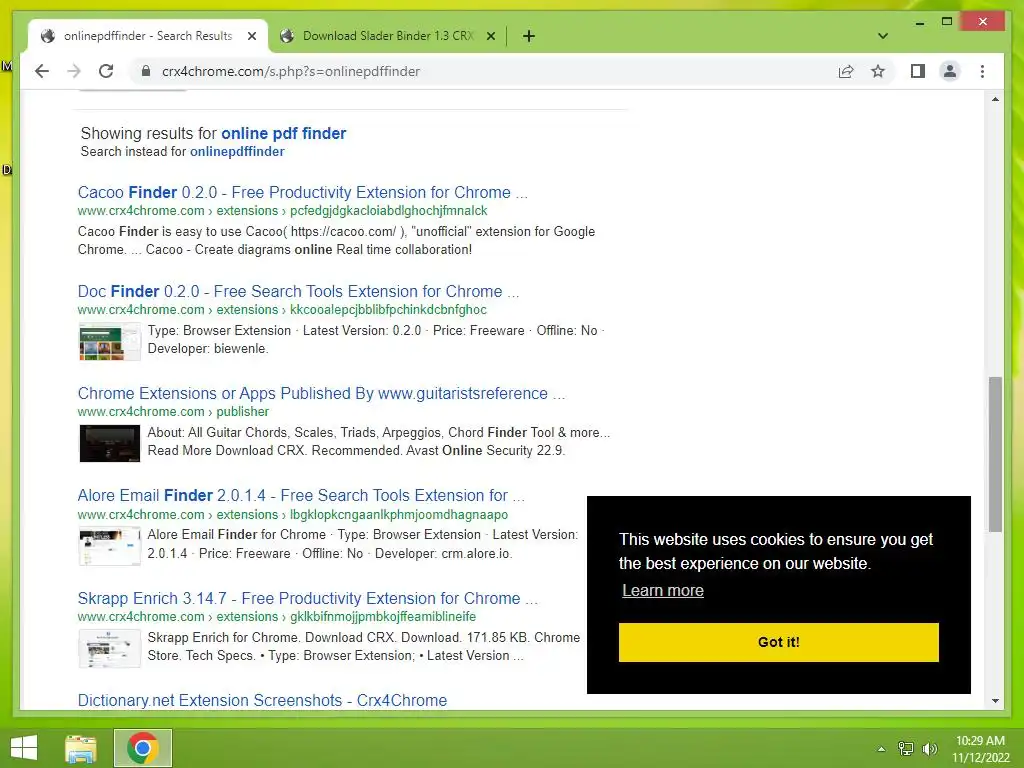The image size is (1024, 768).
Task: Click the Chrome taskbar icon
Action: point(143,748)
